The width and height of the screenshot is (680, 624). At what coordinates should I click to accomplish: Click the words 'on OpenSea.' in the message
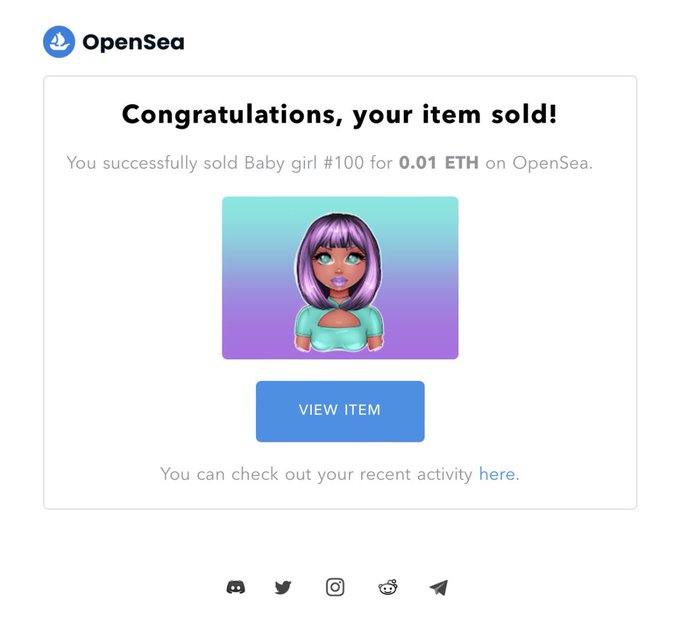(x=539, y=163)
